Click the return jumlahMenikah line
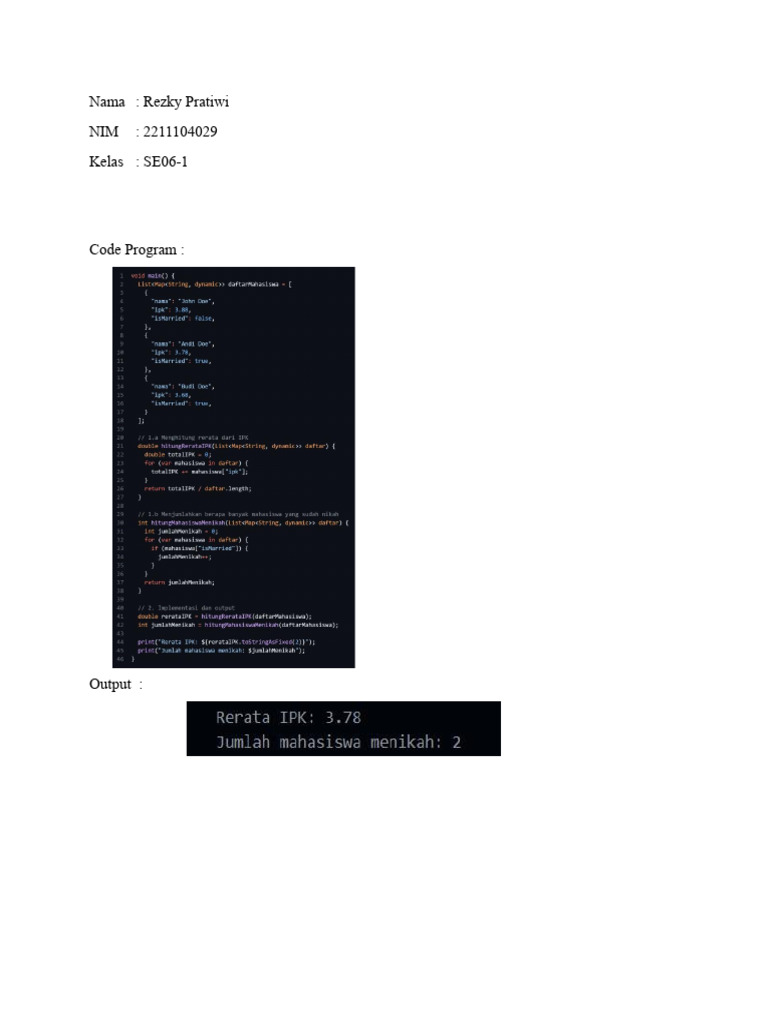This screenshot has width=768, height=1024. tap(179, 582)
